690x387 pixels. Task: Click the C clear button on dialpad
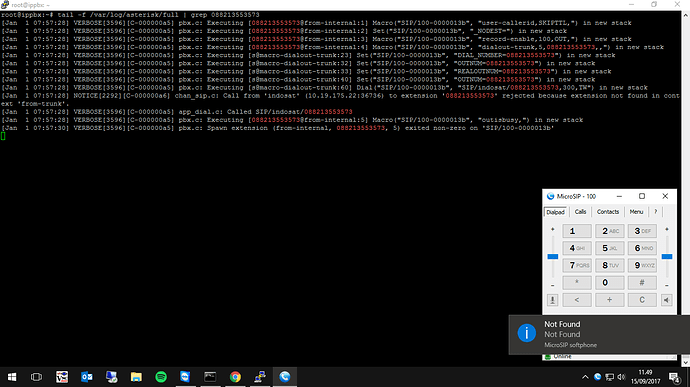[x=642, y=300]
